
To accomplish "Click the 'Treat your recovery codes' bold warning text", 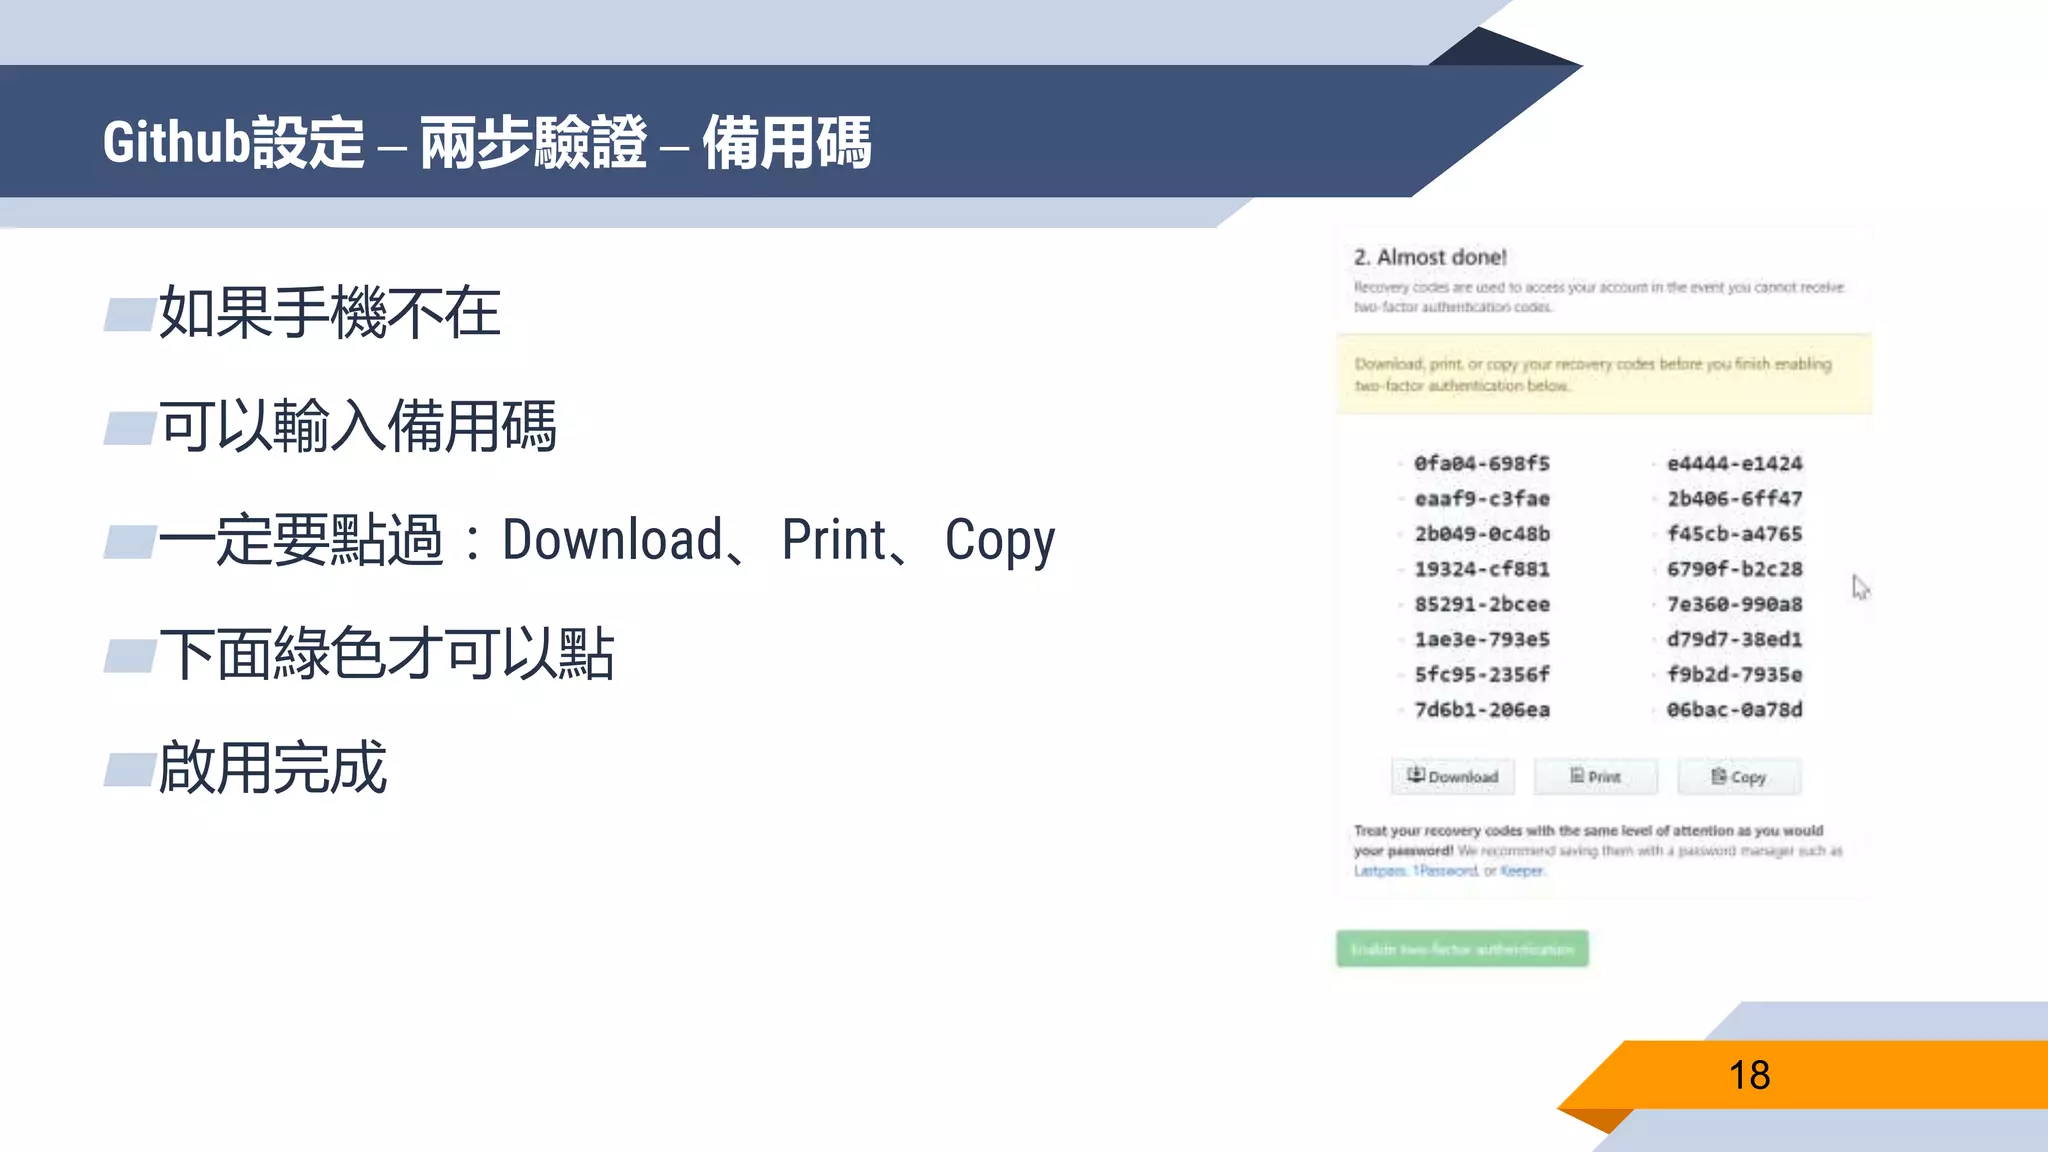I will [1588, 840].
